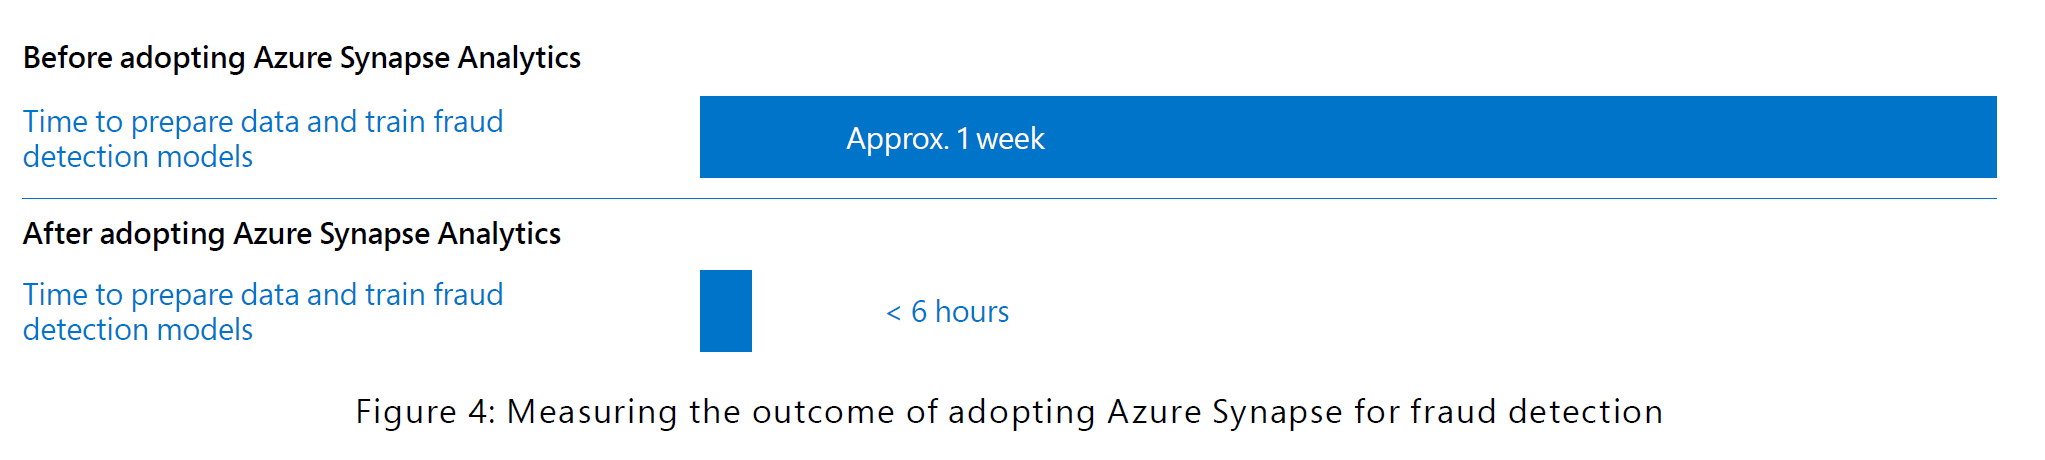Click the word "Before" in the first heading
Image resolution: width=2045 pixels, height=460 pixels.
click(x=67, y=58)
